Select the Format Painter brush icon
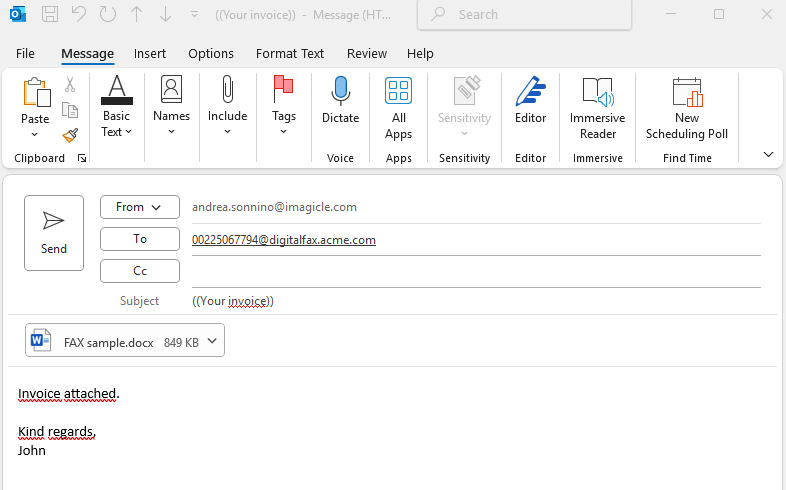Screen dimensions: 786x490 click(70, 135)
